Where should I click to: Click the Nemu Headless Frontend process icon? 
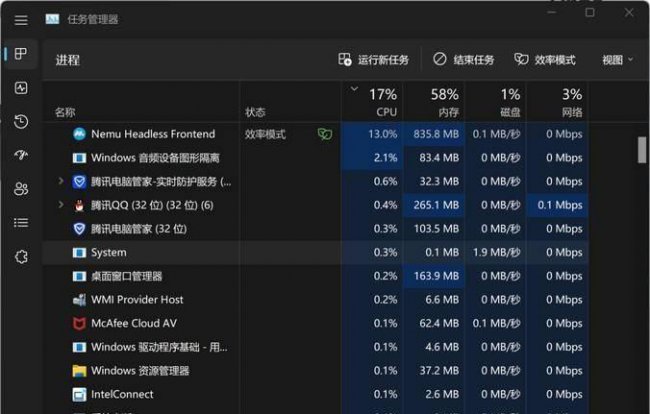(79, 134)
